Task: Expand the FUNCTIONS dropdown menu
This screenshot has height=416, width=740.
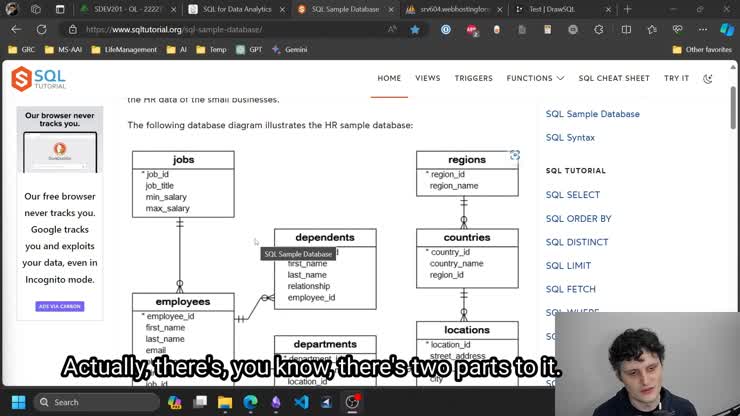Action: [x=535, y=78]
